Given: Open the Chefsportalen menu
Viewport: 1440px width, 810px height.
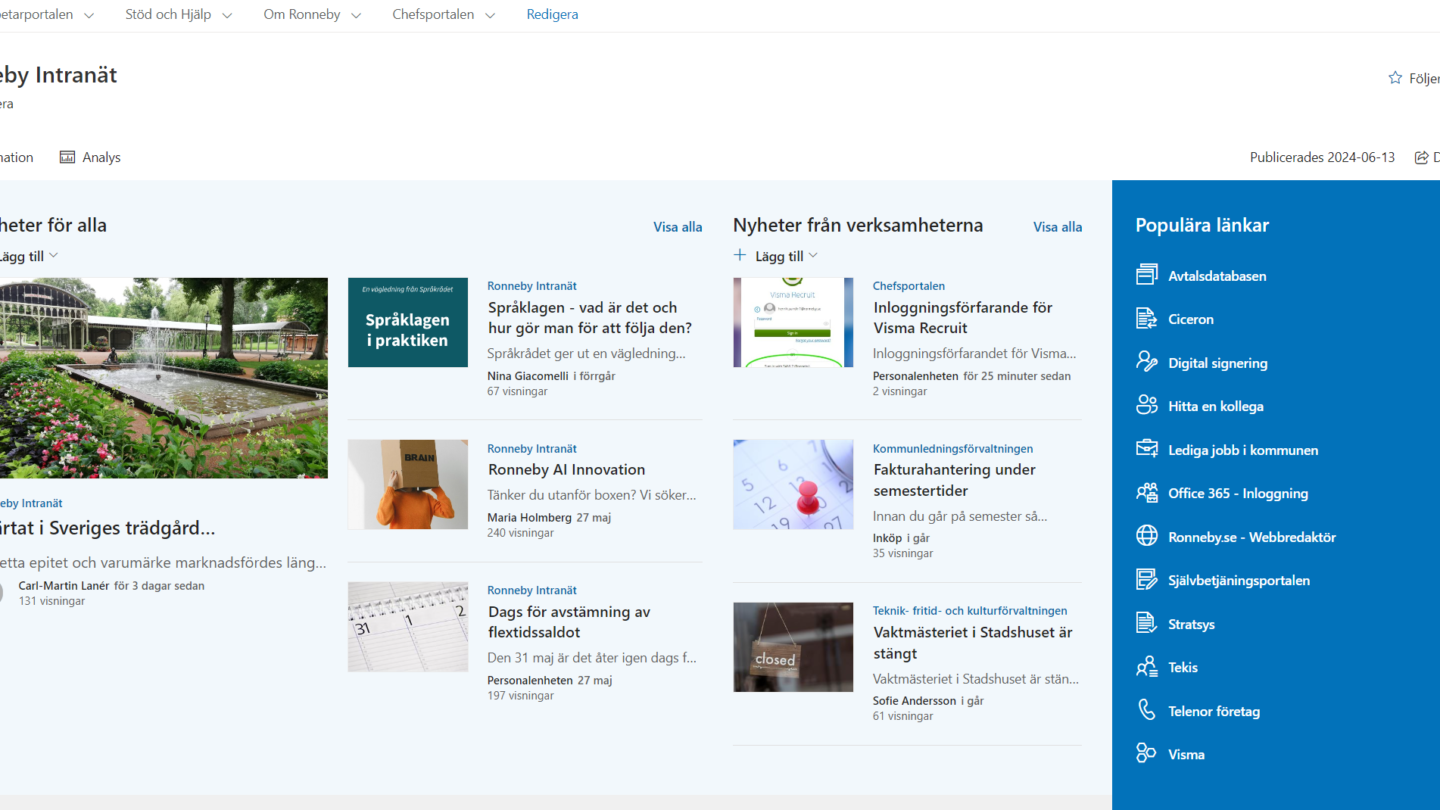Looking at the screenshot, I should [x=433, y=15].
